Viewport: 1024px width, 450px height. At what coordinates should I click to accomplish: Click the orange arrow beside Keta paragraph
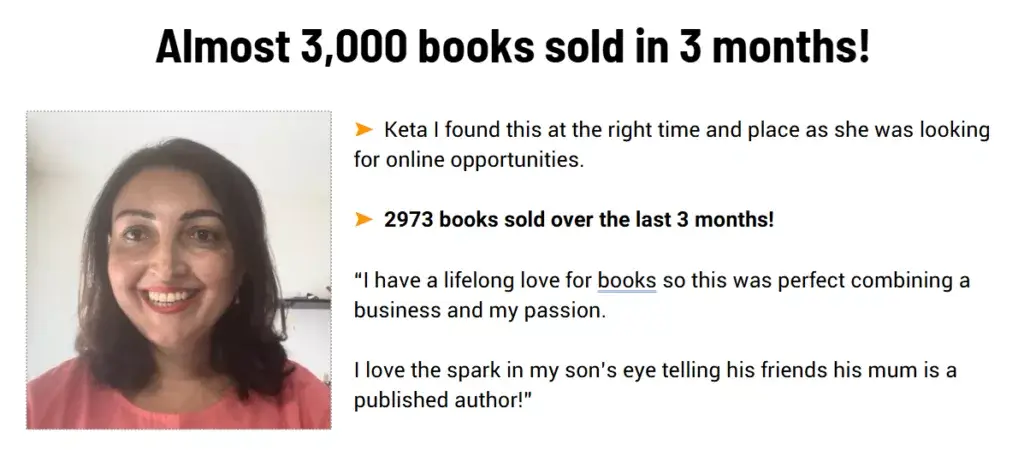point(363,129)
